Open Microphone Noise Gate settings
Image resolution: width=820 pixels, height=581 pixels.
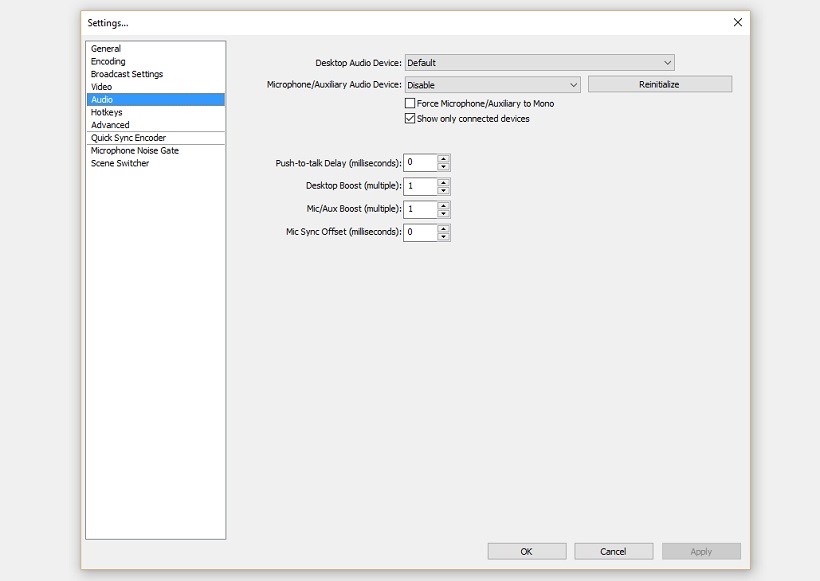tap(155, 151)
